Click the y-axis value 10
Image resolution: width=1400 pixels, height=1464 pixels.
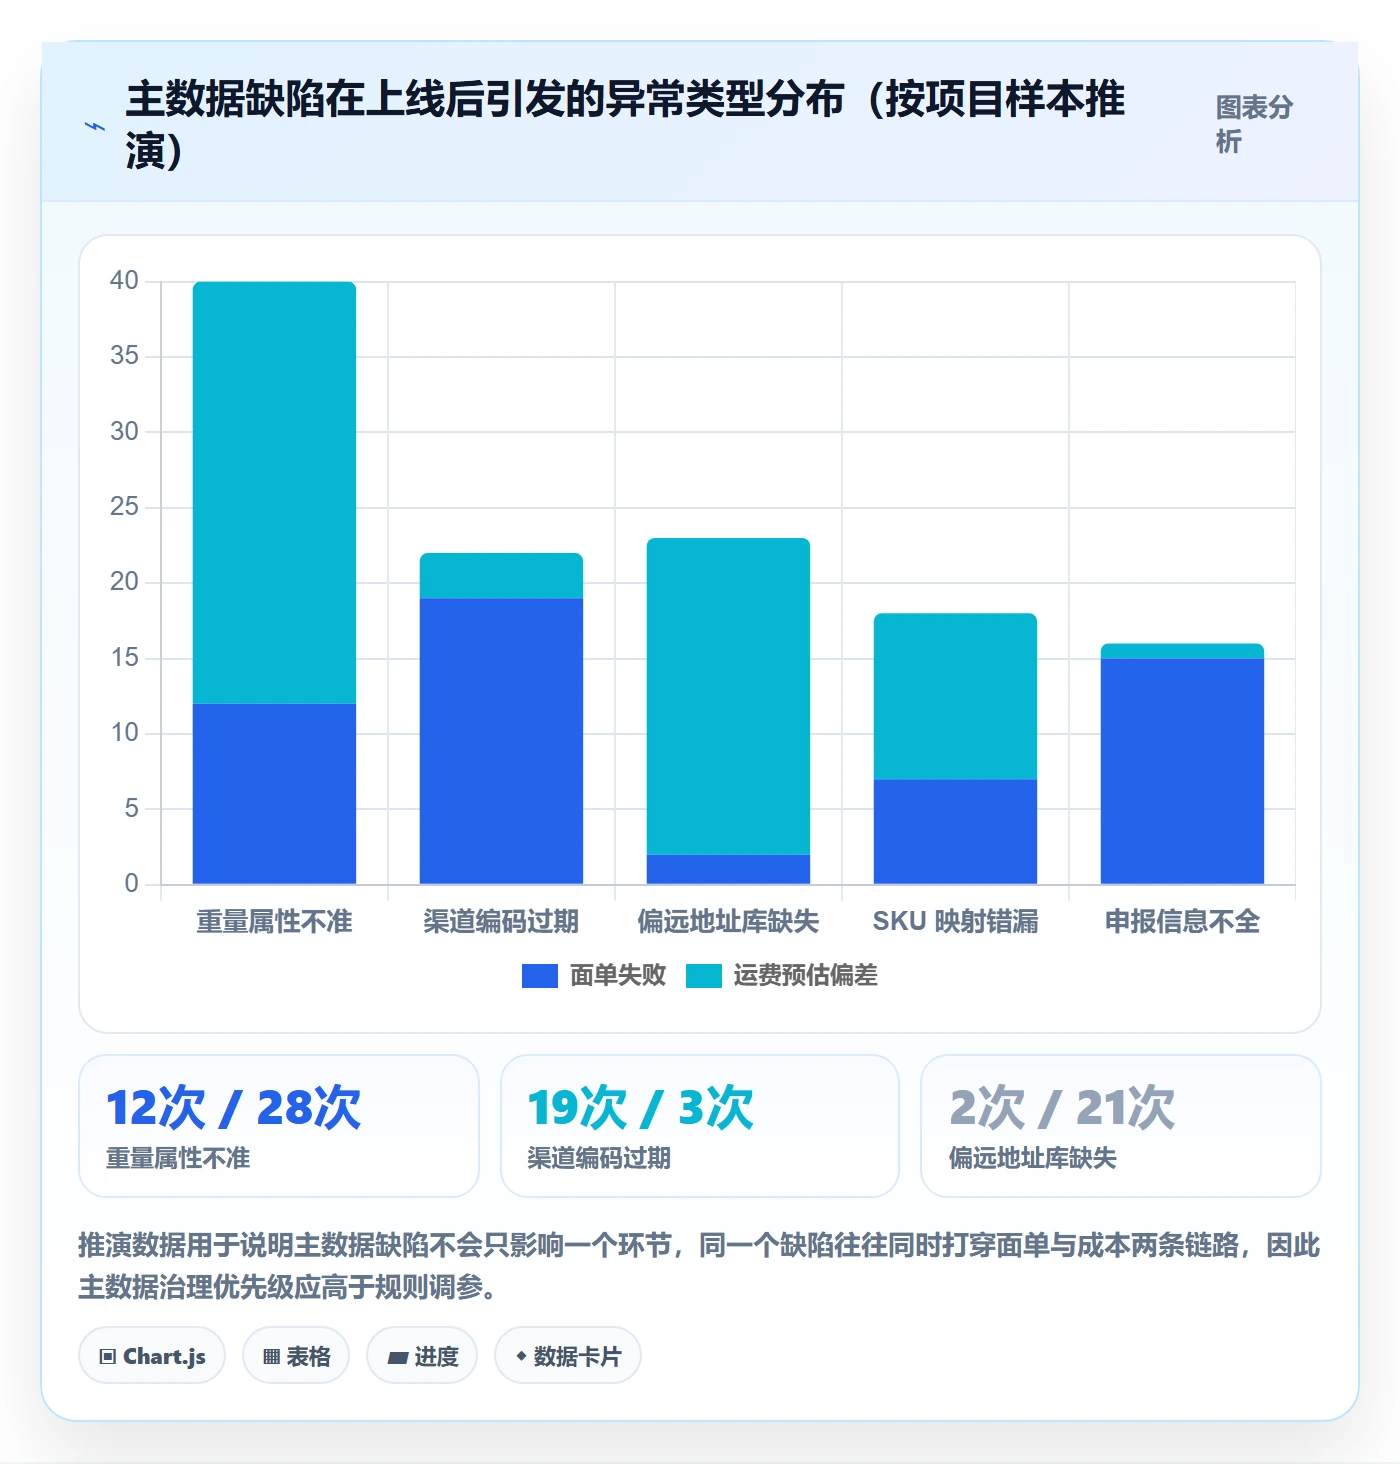pos(124,733)
